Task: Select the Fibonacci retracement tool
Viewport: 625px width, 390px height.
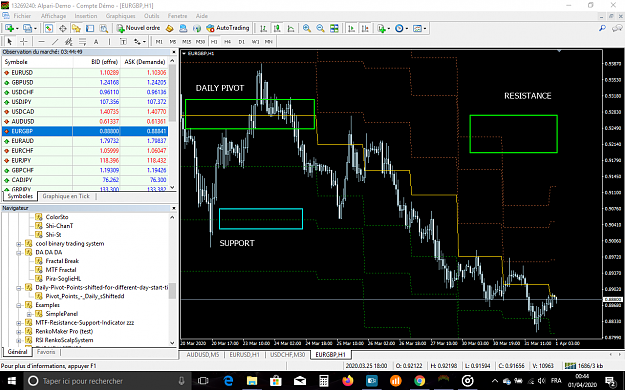Action: (x=83, y=41)
